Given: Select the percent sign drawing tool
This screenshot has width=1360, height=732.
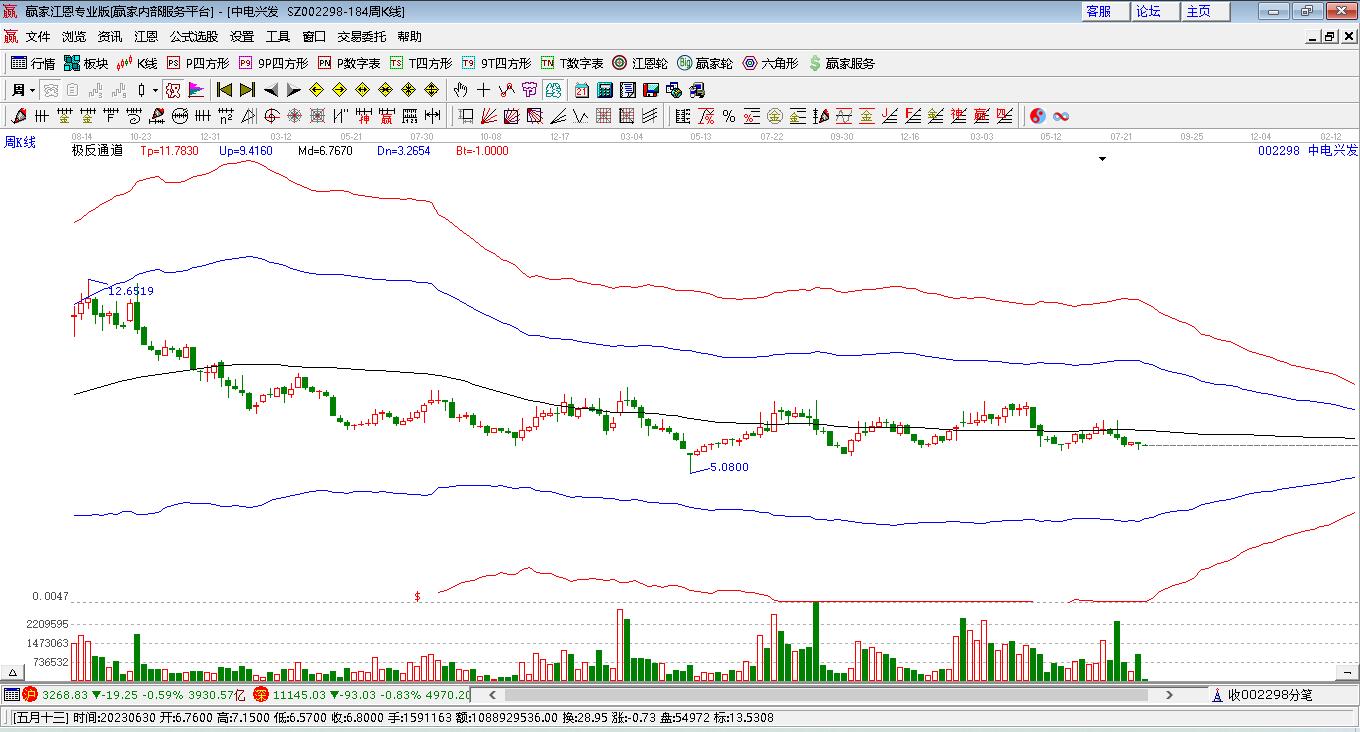Looking at the screenshot, I should pos(729,116).
